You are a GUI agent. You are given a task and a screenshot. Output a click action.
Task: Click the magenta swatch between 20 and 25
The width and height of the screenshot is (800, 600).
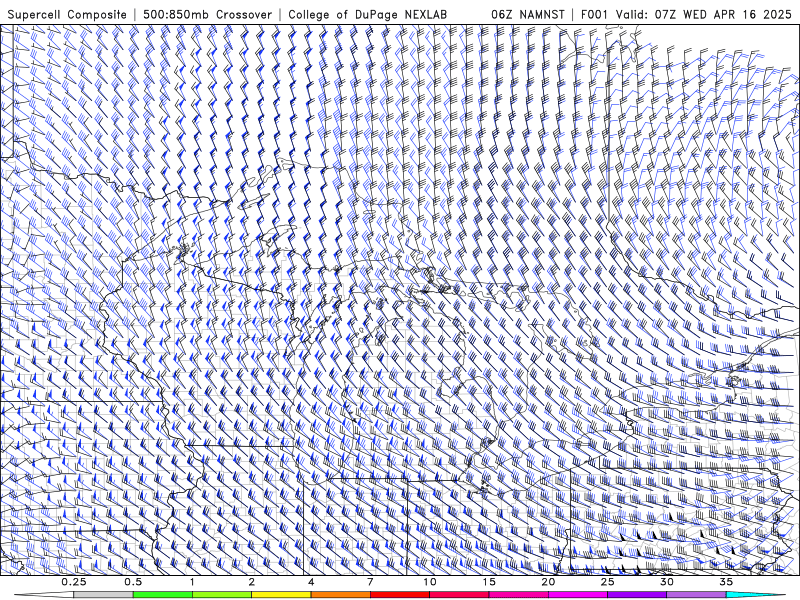click(x=578, y=595)
